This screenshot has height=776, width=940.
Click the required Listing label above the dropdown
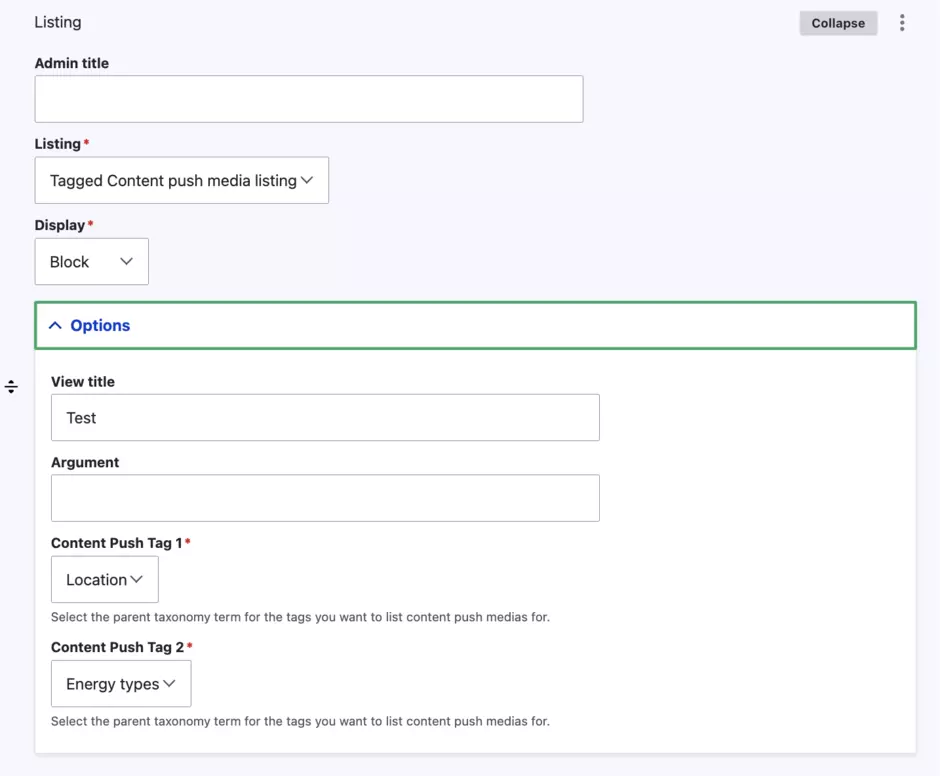pos(57,144)
